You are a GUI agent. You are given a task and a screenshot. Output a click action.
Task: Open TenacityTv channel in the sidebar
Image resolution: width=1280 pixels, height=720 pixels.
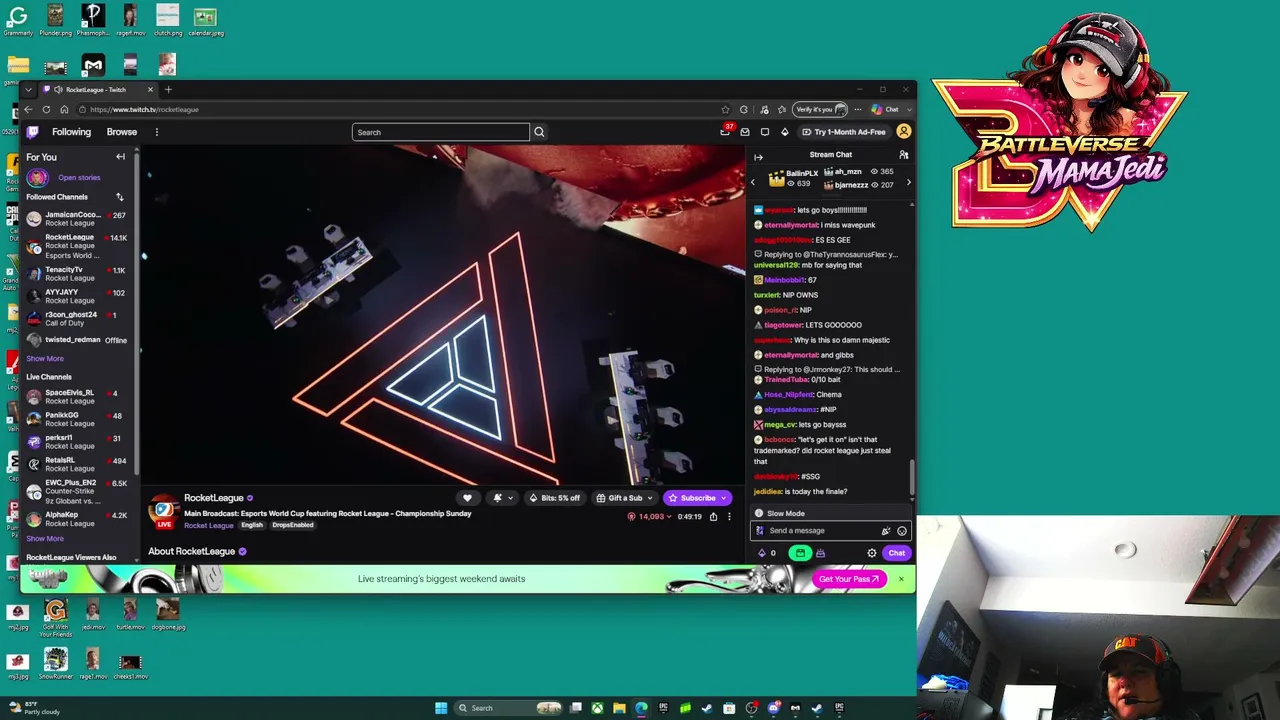coord(76,274)
